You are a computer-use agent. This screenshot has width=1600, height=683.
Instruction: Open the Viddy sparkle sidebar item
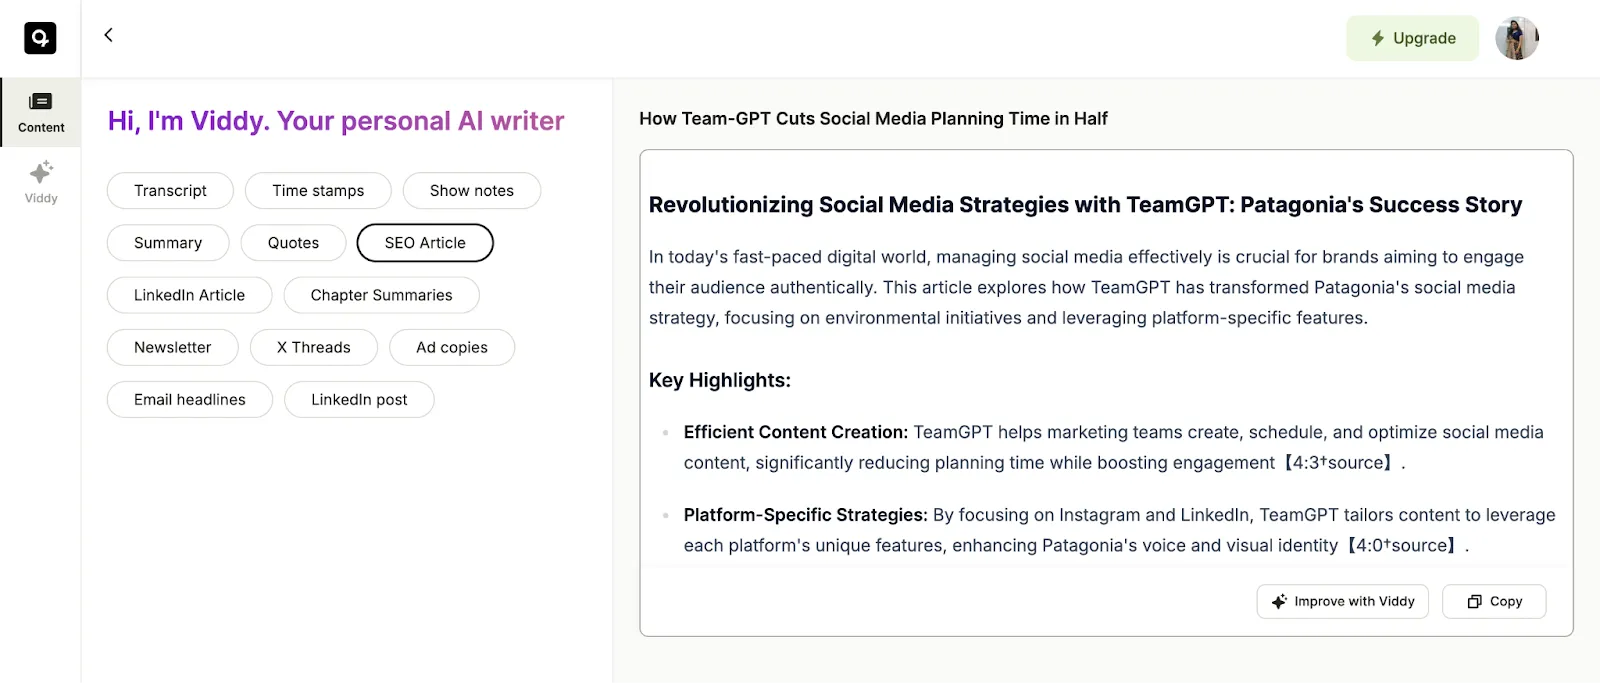[x=41, y=182]
